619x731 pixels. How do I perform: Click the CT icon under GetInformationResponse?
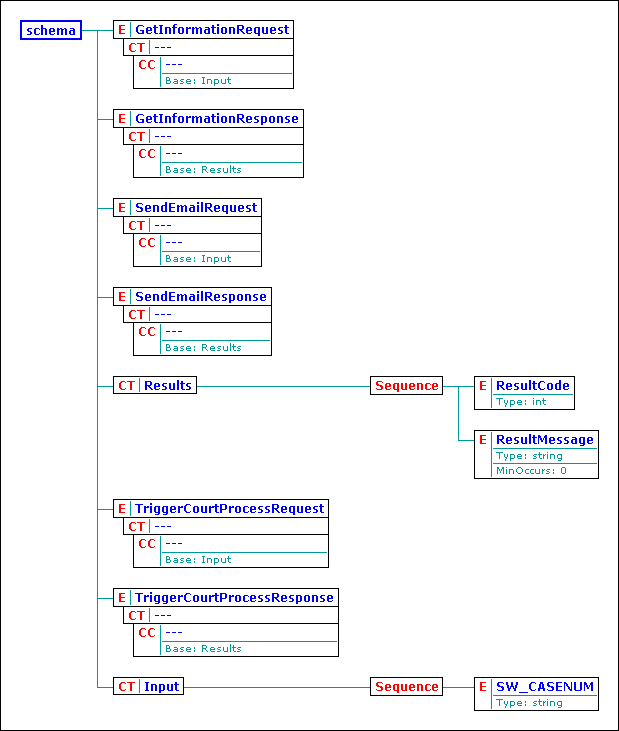(x=137, y=137)
